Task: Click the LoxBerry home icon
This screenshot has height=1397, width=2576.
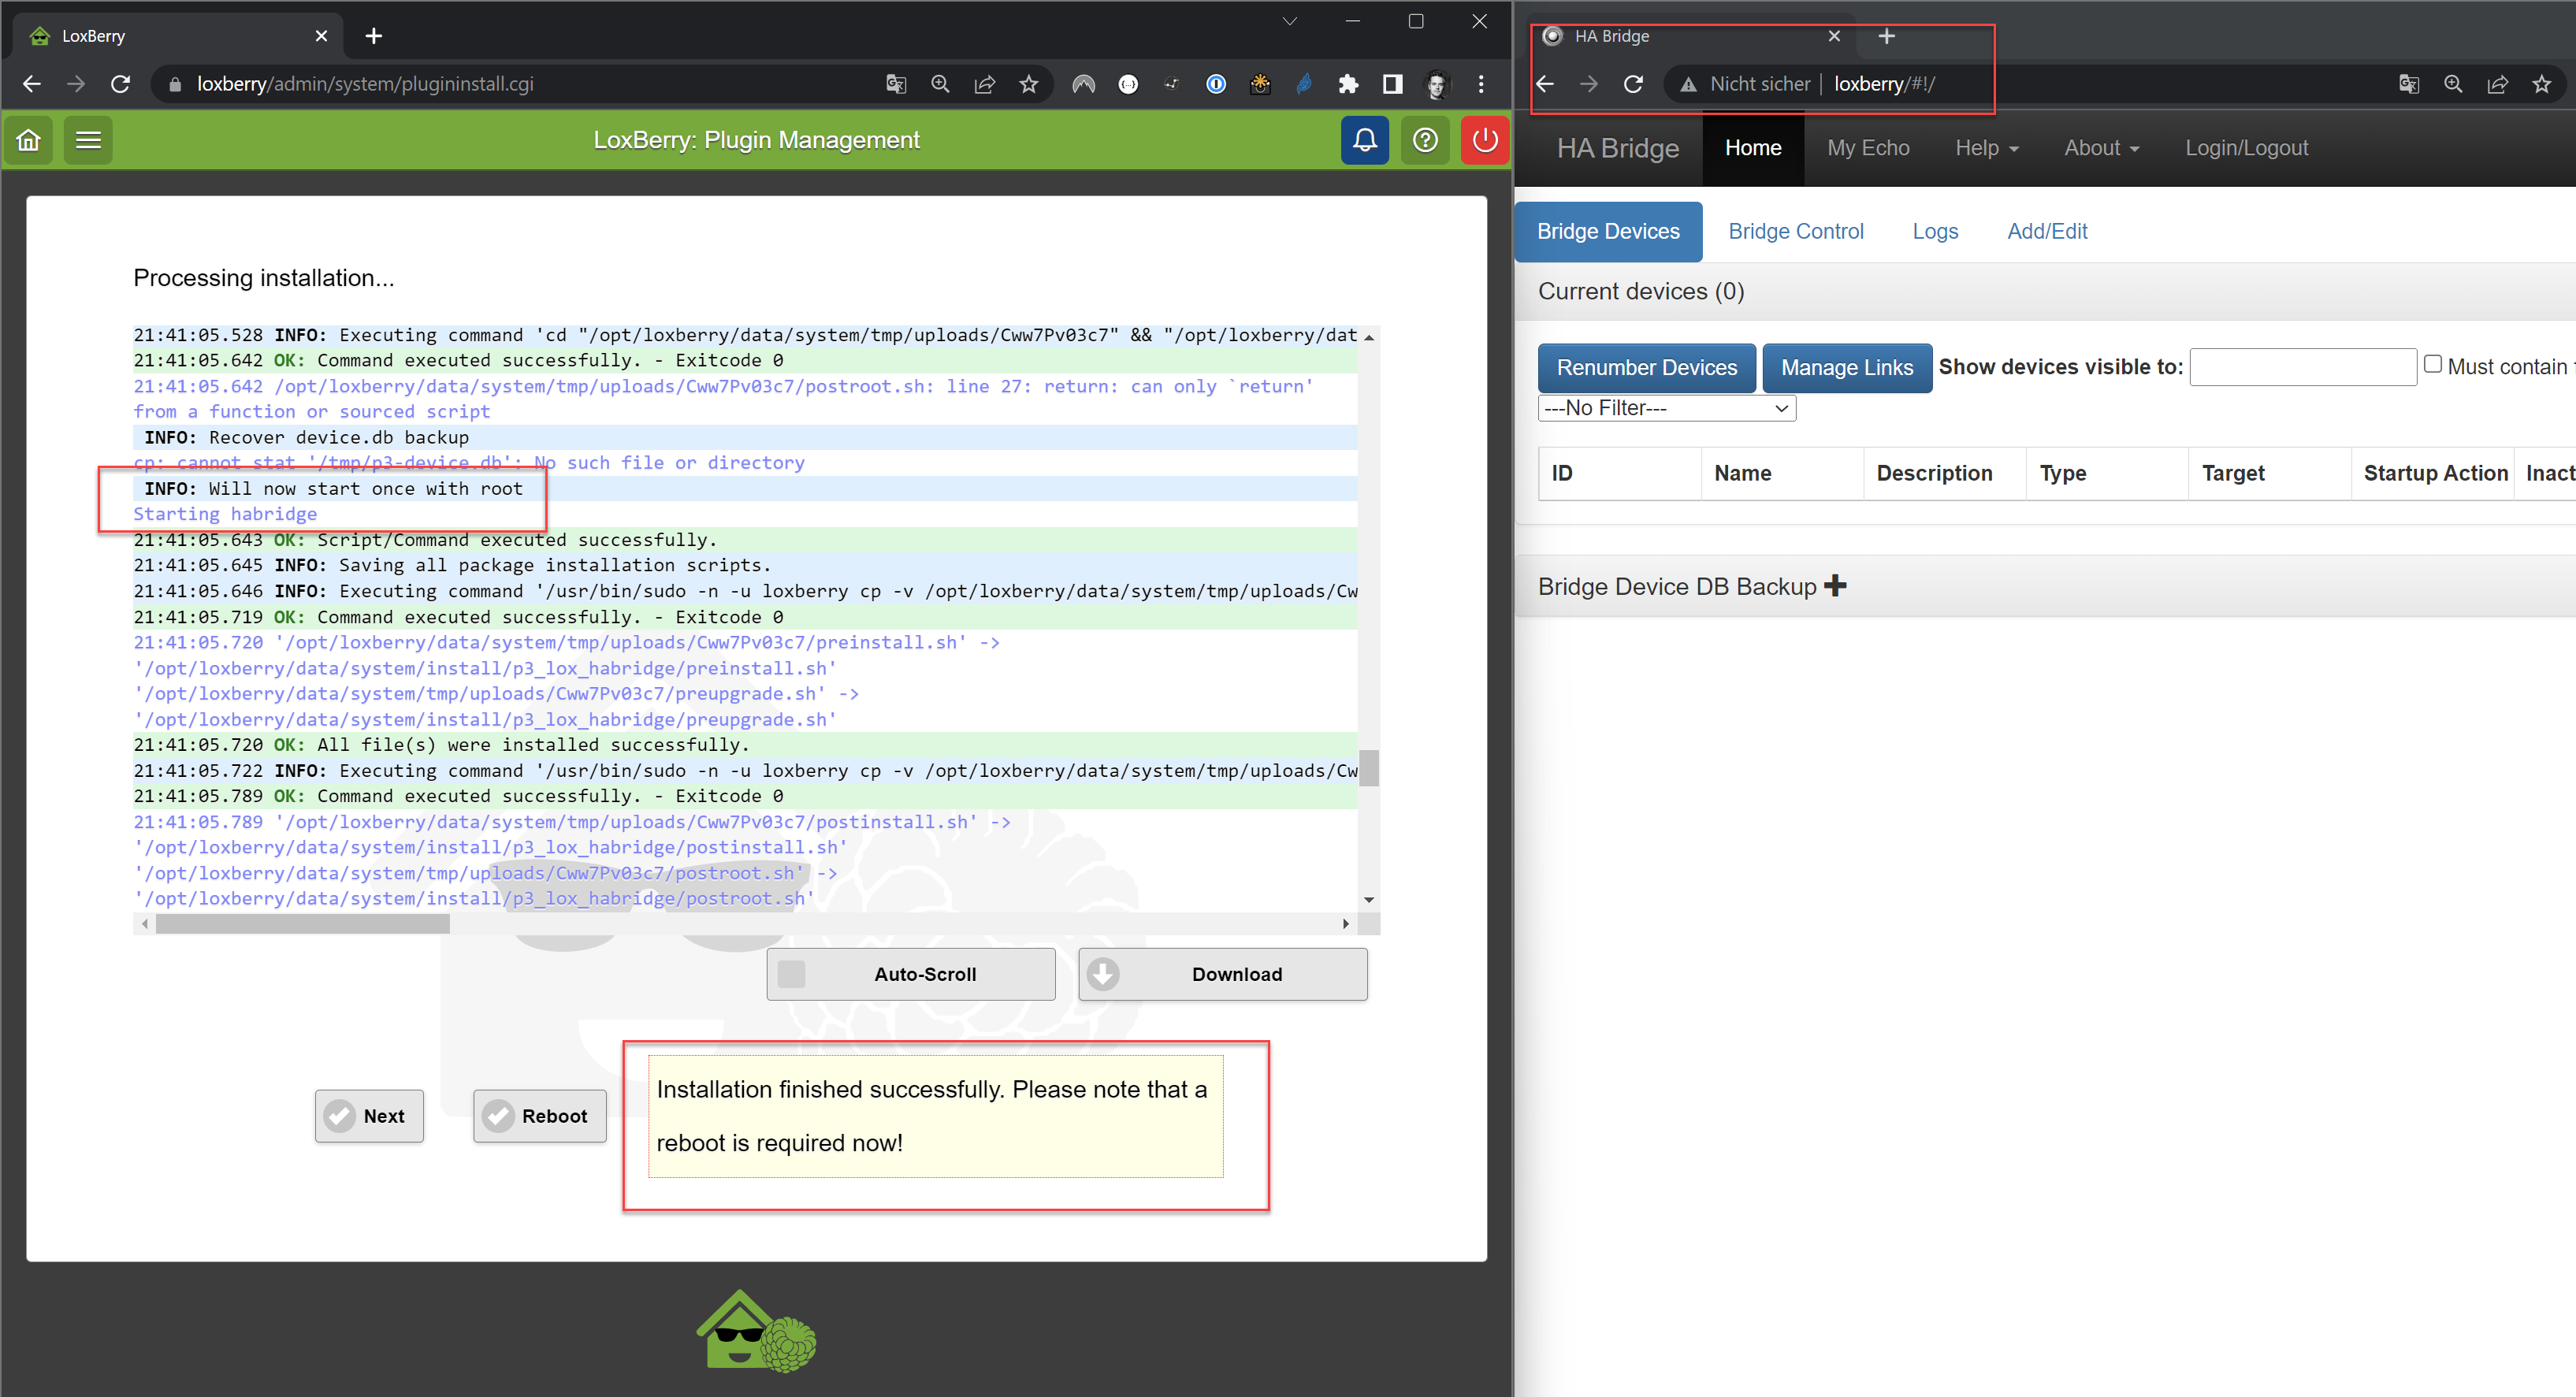Action: 31,141
